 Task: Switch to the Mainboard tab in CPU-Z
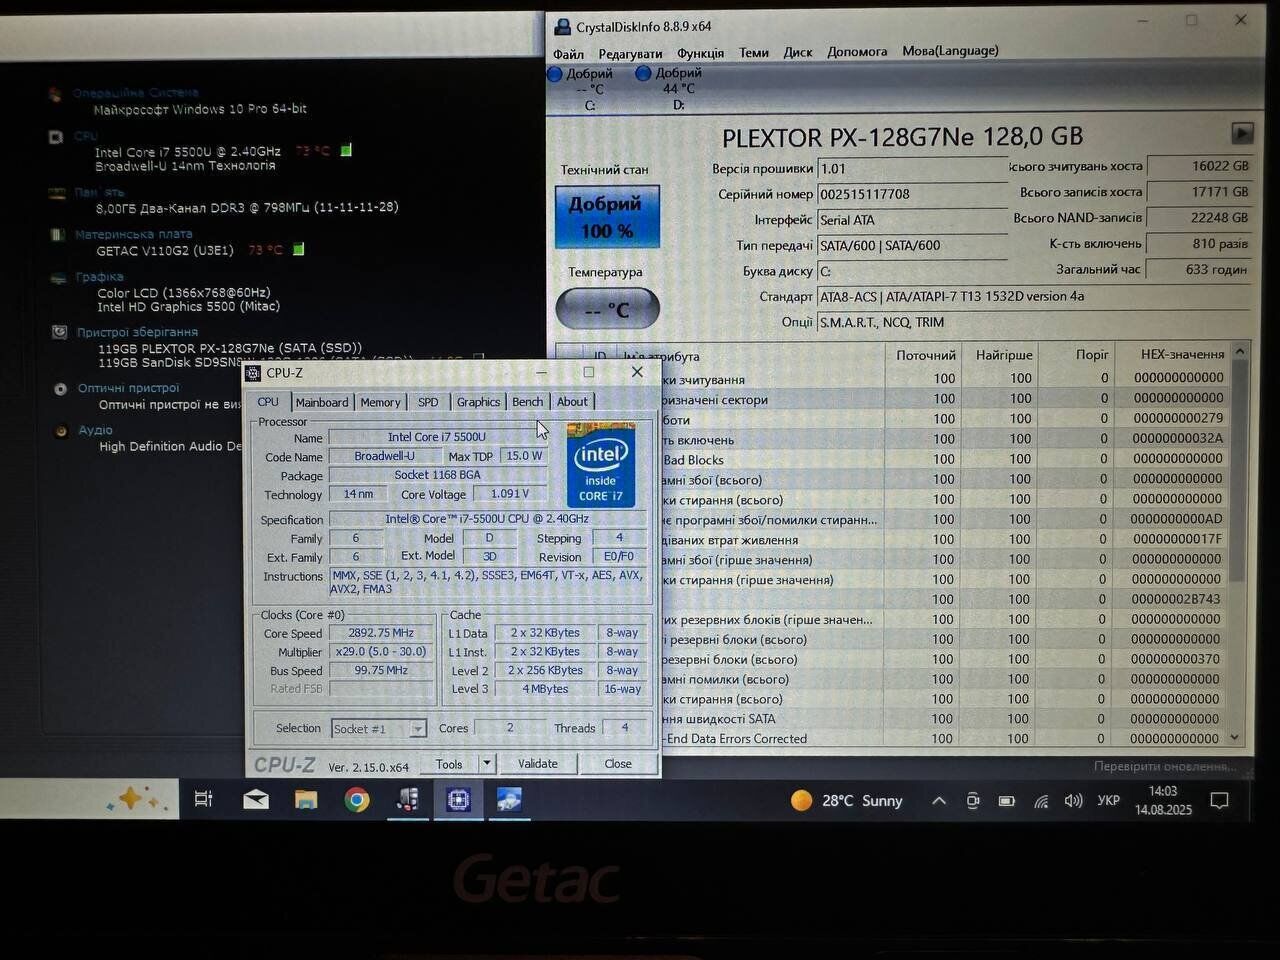pos(322,402)
